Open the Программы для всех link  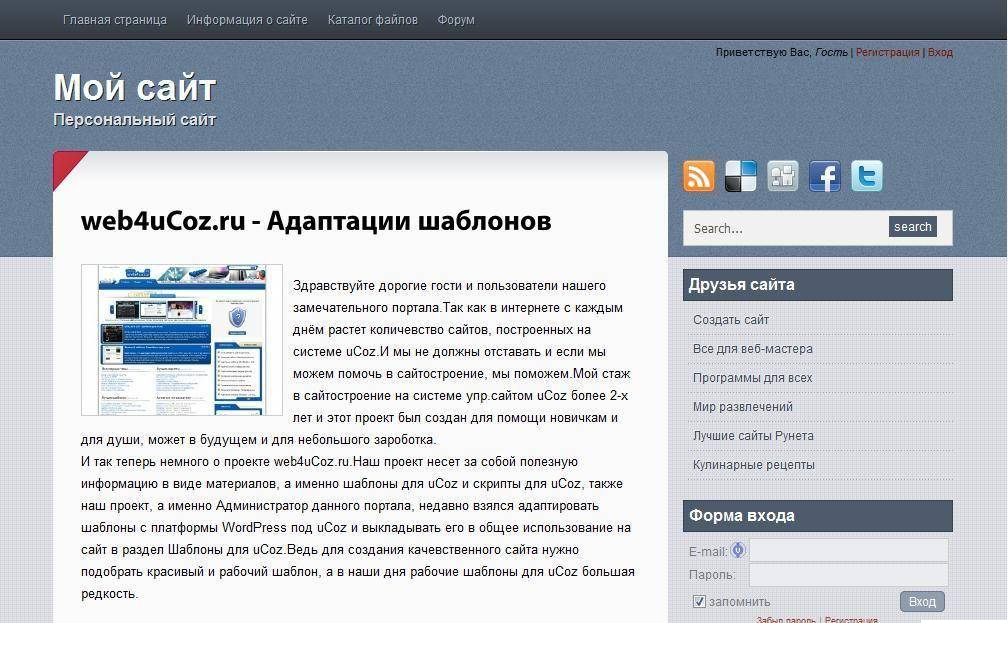point(753,377)
